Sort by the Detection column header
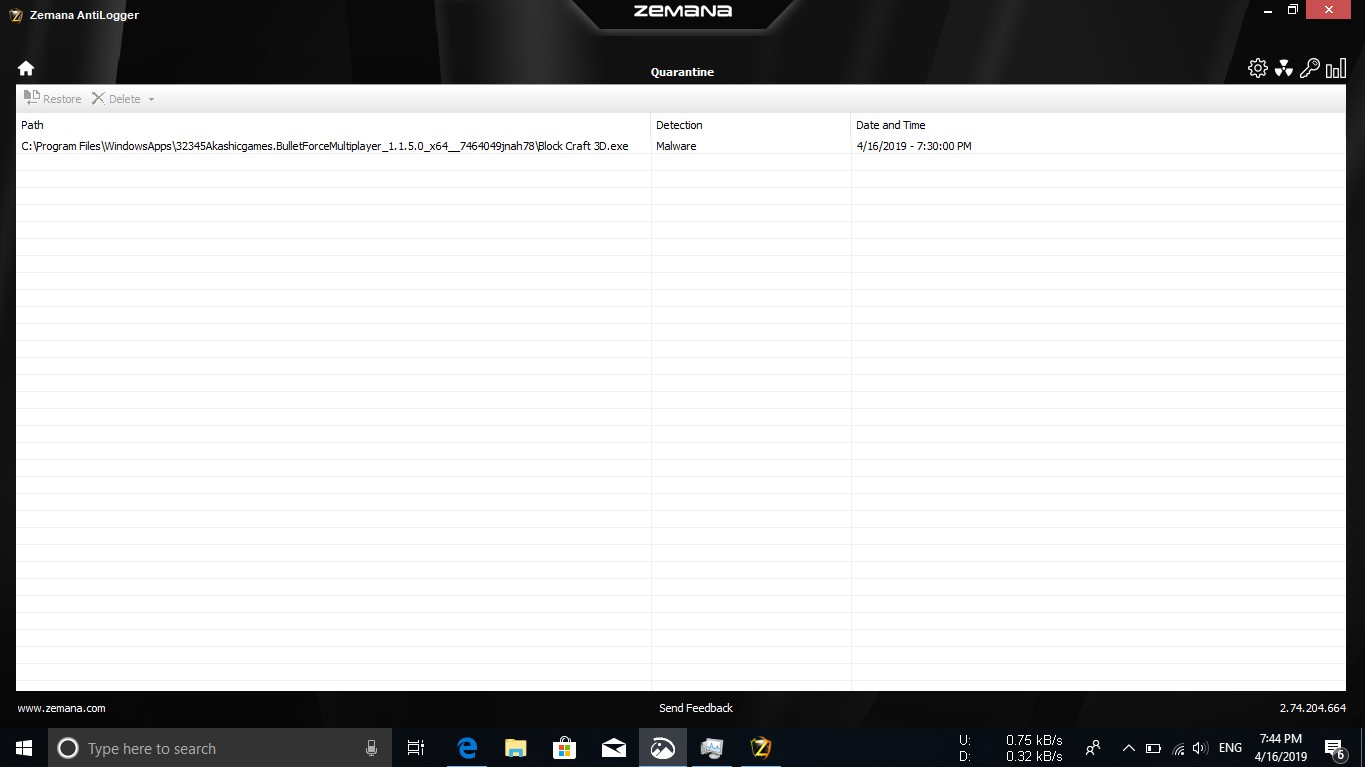1365x767 pixels. 751,125
